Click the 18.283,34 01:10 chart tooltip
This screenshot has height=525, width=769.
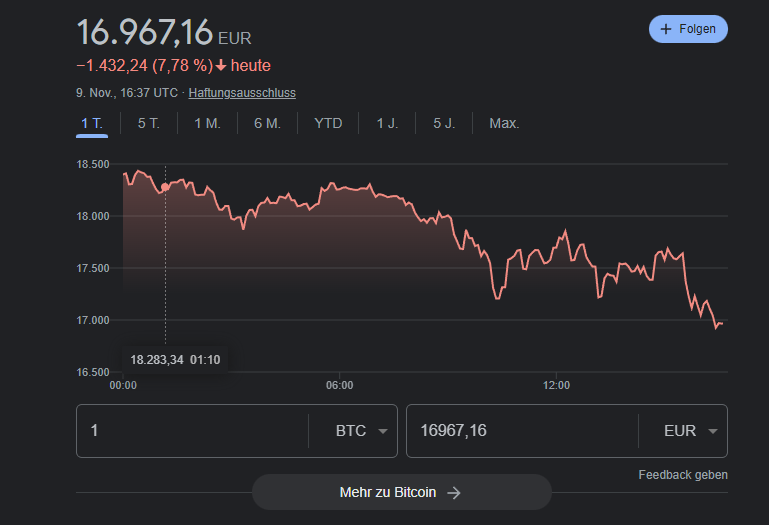coord(175,360)
